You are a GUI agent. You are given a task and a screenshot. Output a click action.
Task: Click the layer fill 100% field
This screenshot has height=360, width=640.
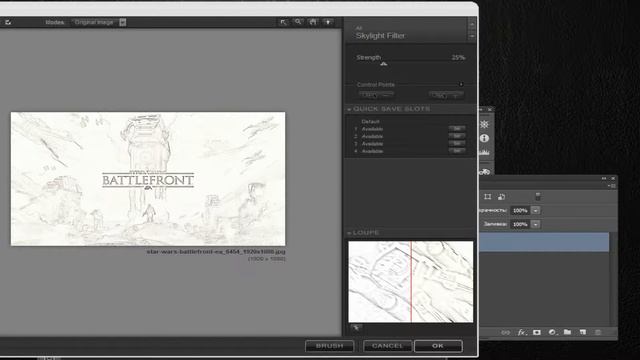coord(520,224)
